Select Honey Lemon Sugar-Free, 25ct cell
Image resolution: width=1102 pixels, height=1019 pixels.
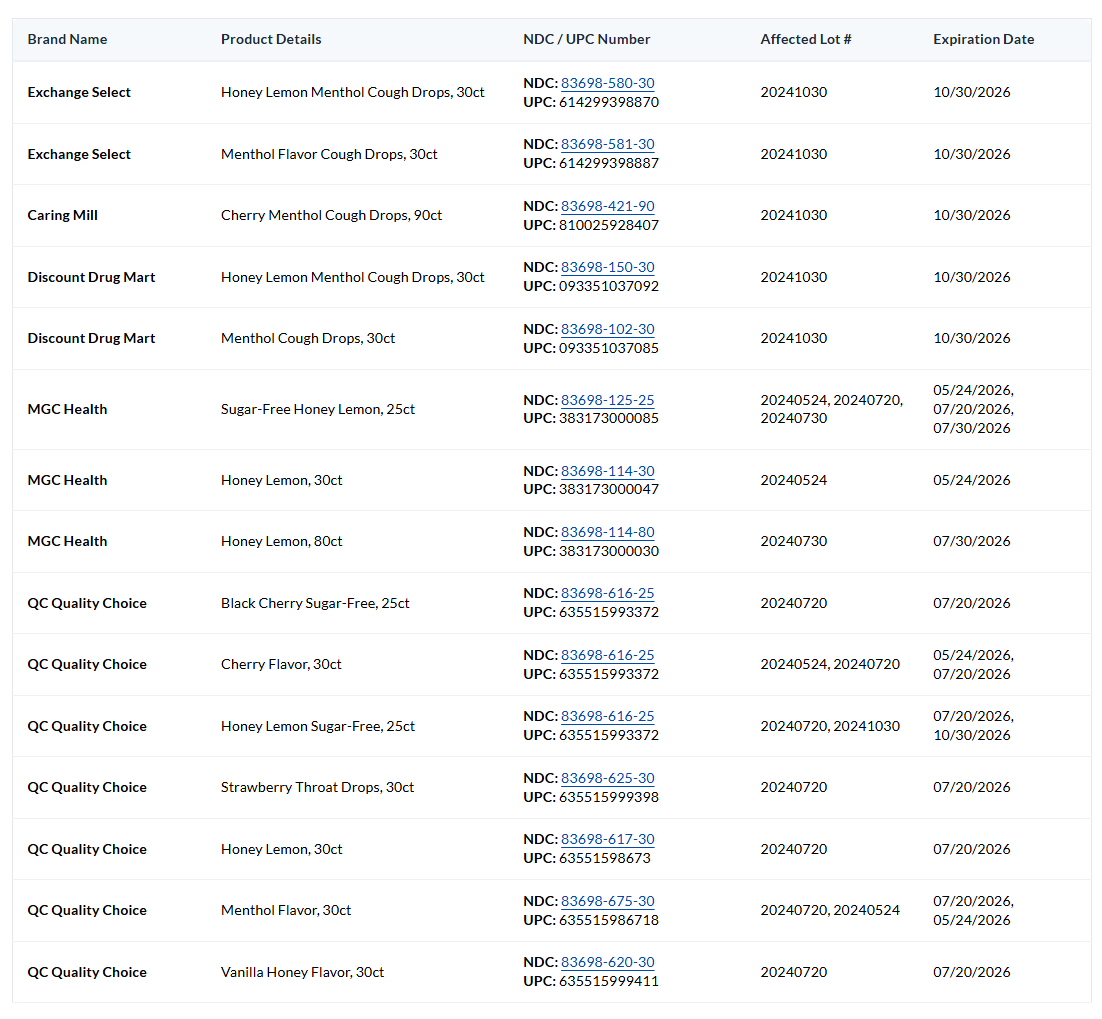click(318, 726)
